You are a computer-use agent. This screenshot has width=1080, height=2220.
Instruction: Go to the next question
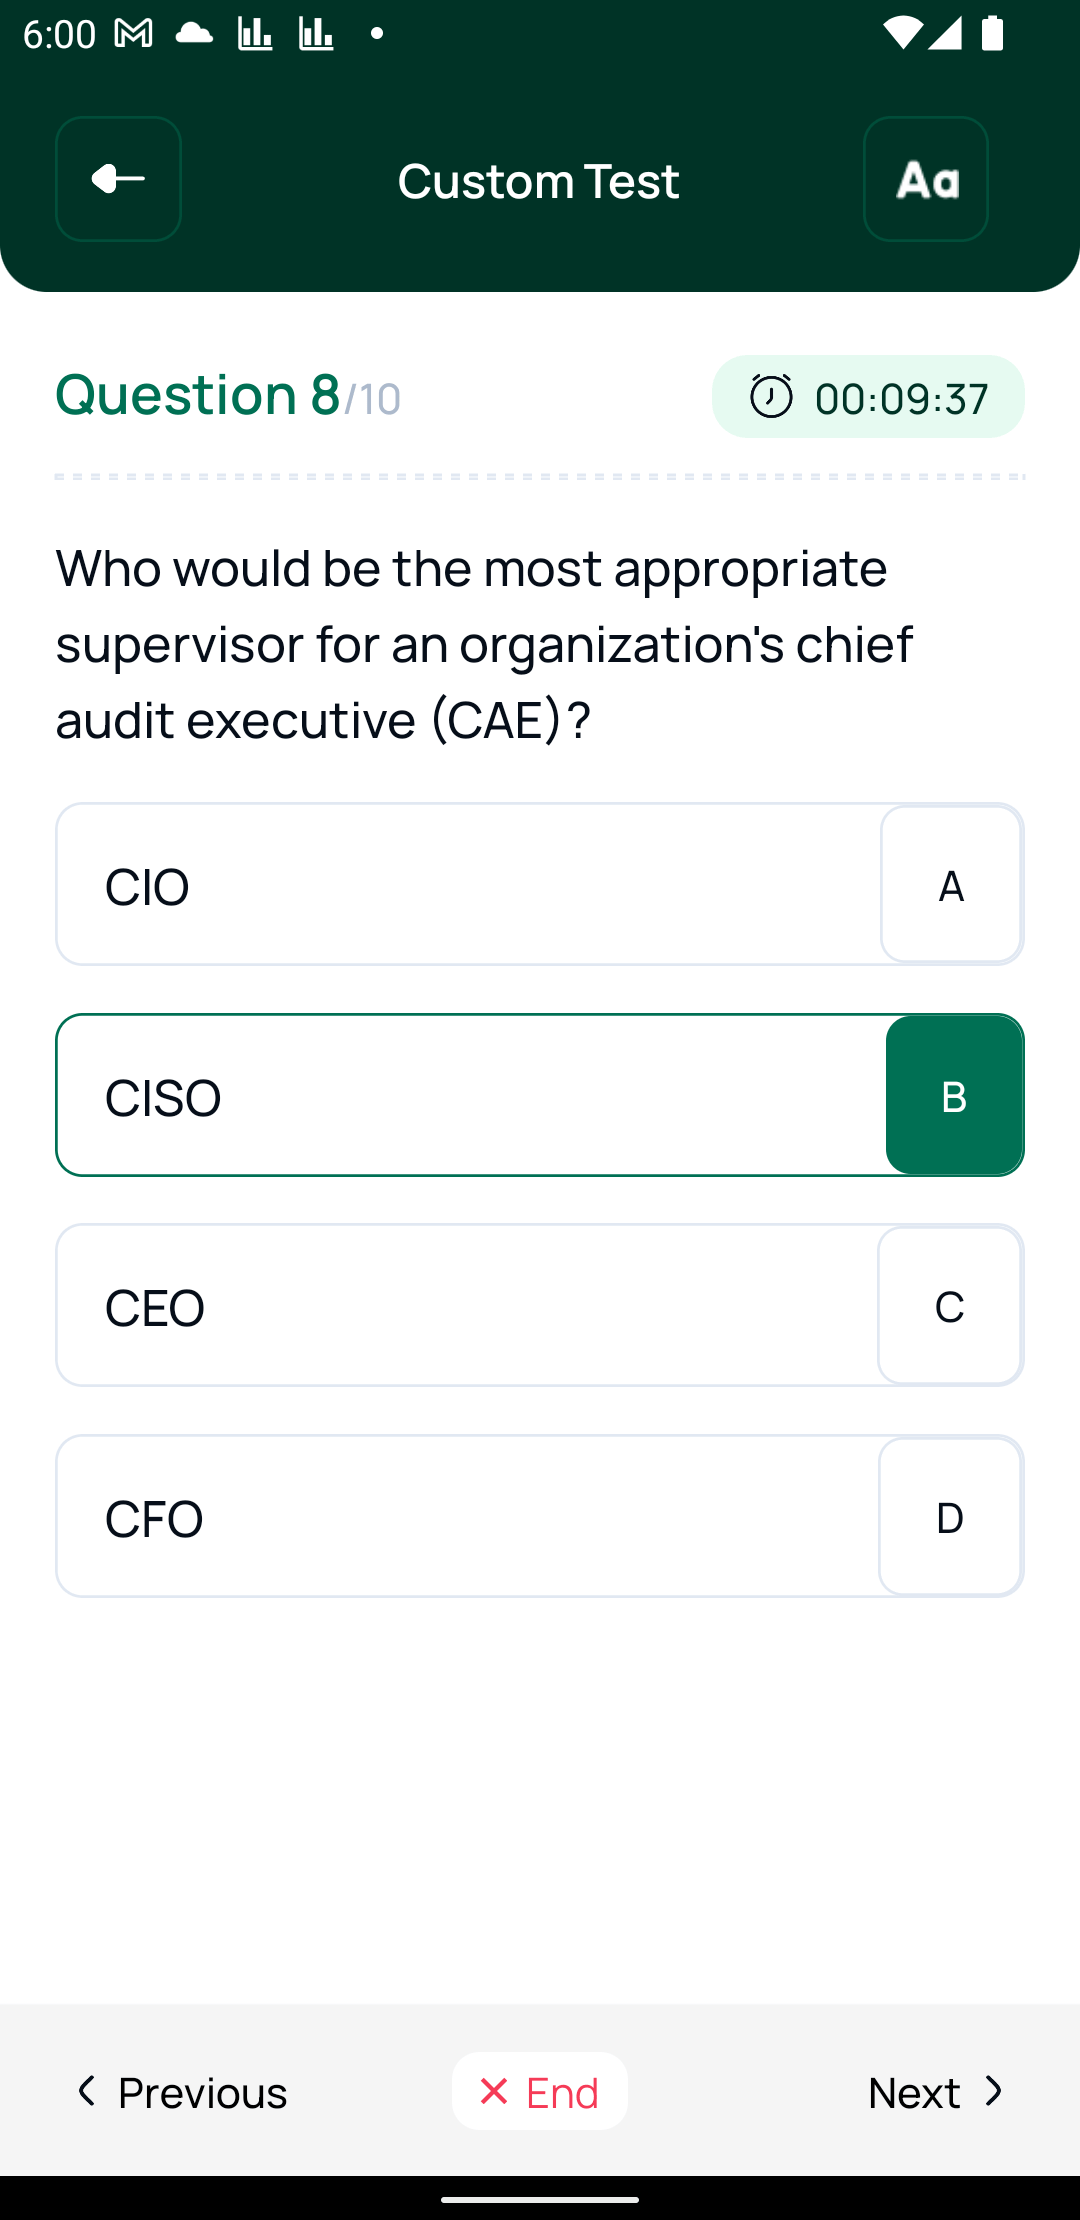click(x=935, y=2092)
